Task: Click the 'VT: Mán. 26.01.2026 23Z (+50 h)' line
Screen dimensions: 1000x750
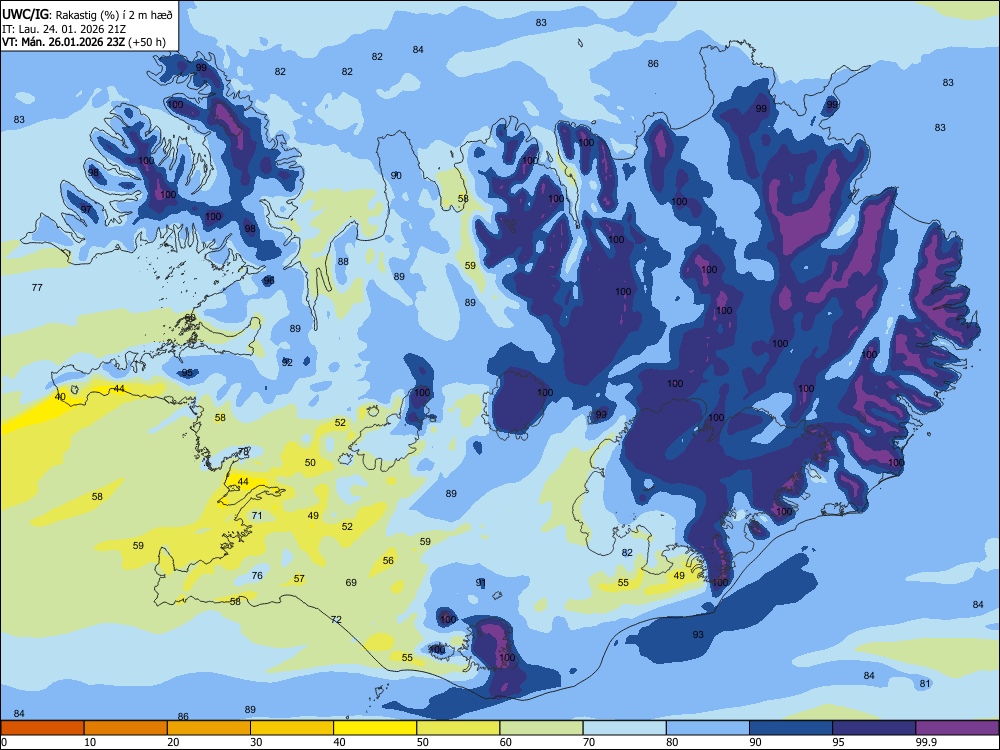Action: point(84,42)
